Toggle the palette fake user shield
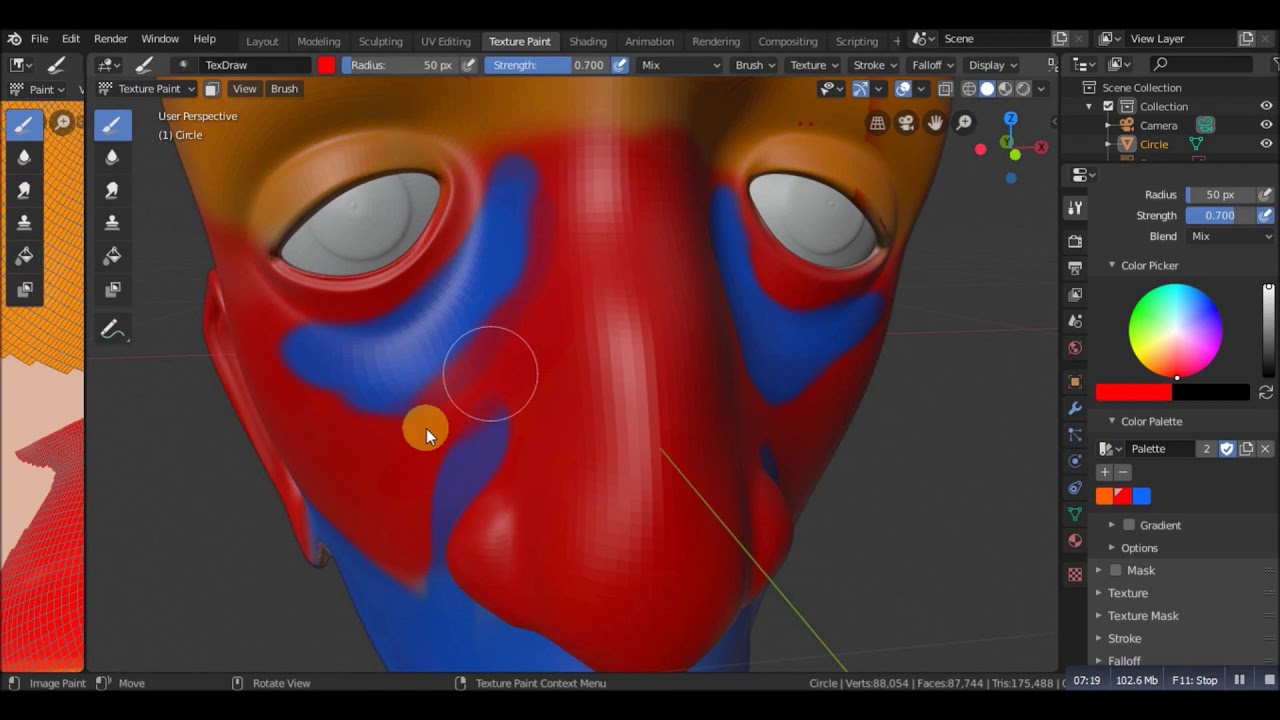Viewport: 1280px width, 720px height. (1227, 449)
